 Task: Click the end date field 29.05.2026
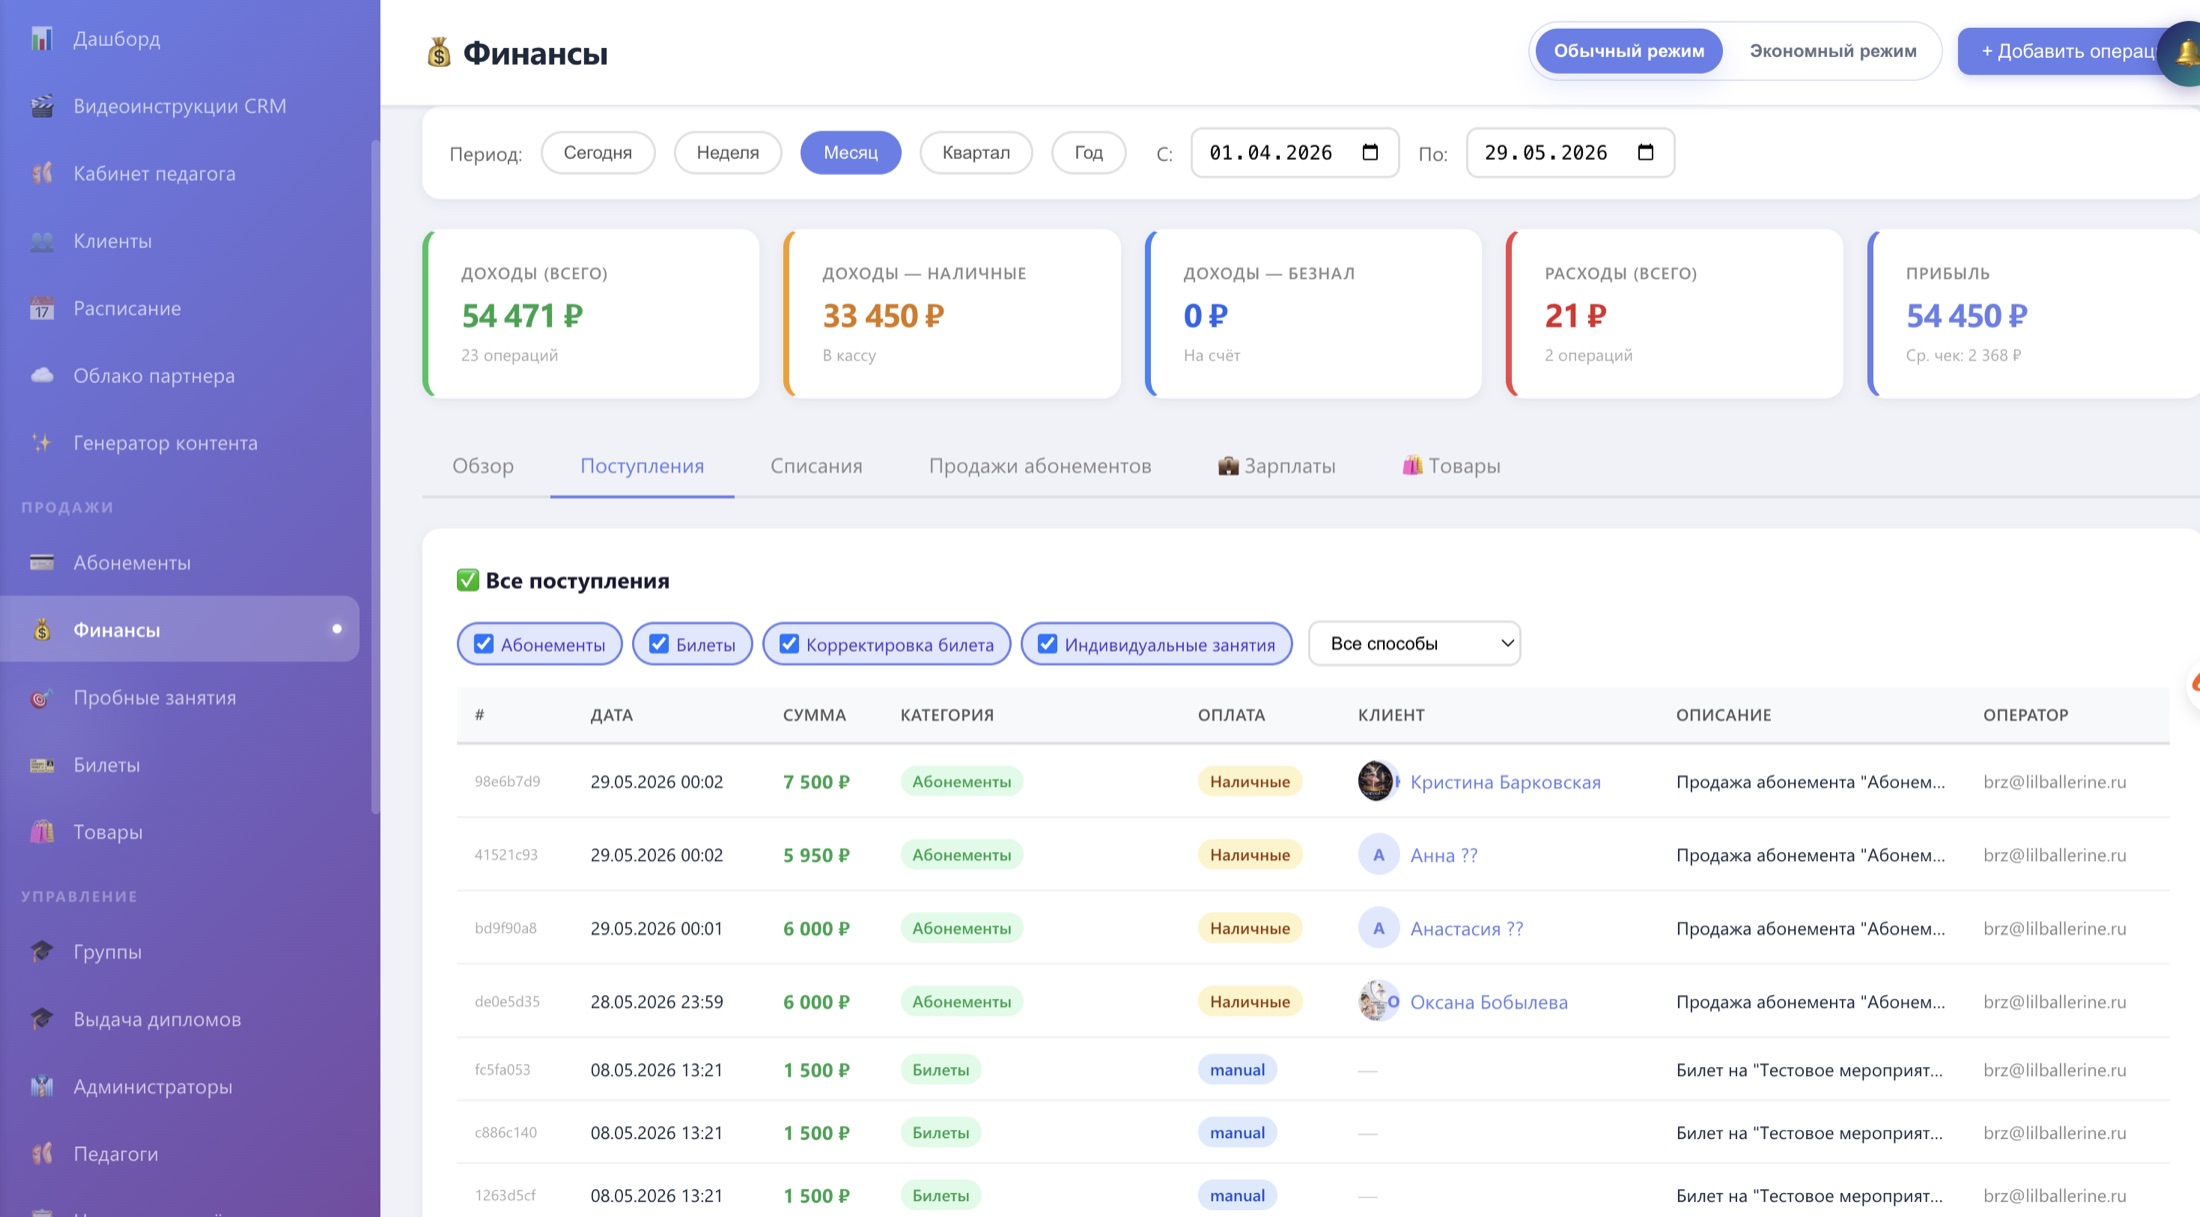1570,153
